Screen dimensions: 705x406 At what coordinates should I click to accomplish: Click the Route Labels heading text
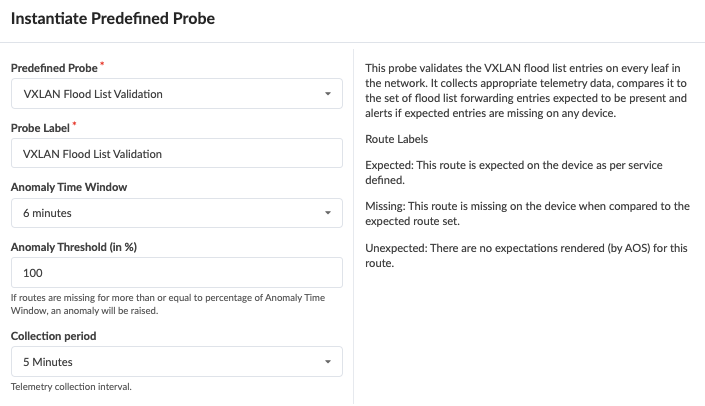396,139
